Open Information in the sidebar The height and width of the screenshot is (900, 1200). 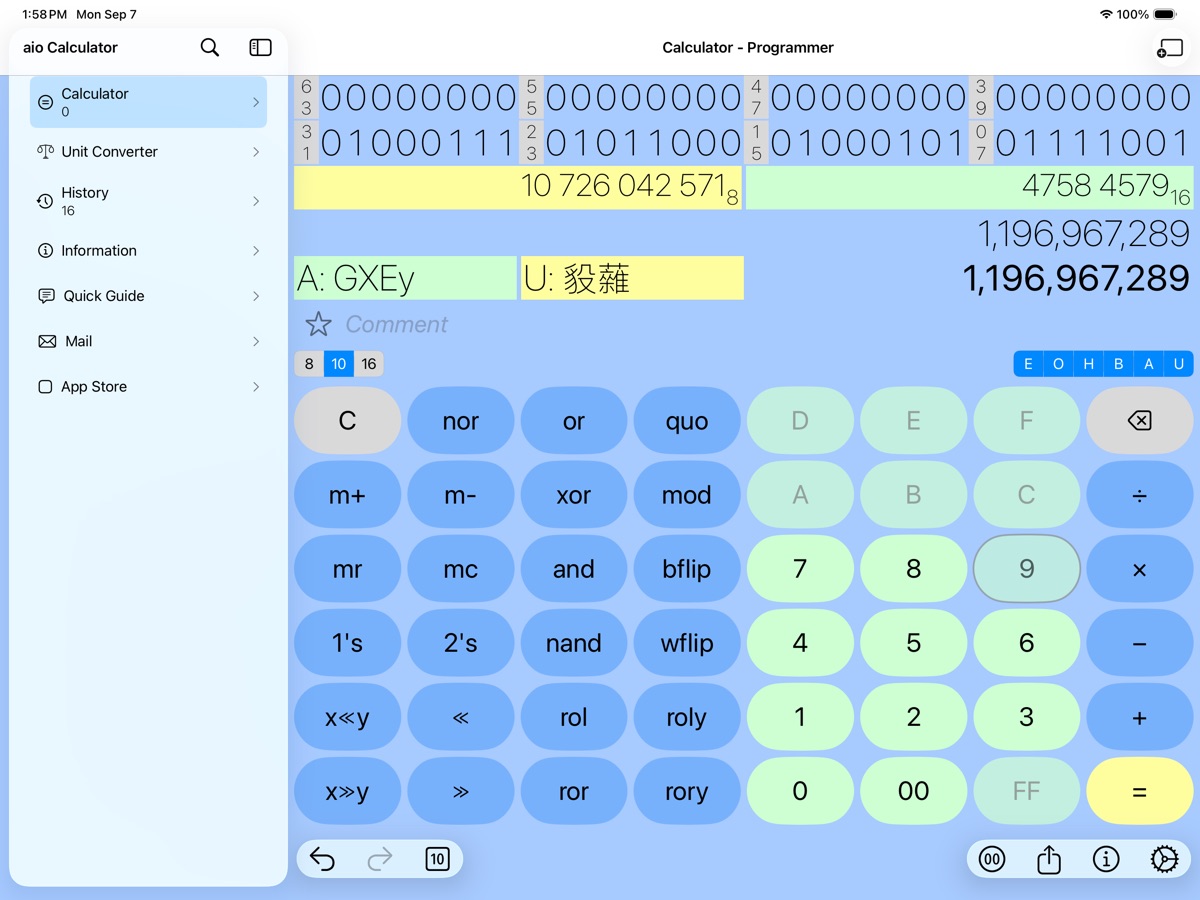pyautogui.click(x=148, y=251)
